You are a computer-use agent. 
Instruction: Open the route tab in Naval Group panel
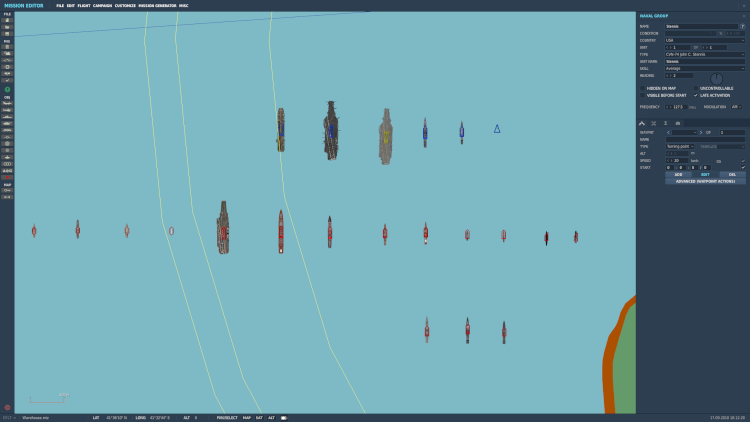(642, 122)
